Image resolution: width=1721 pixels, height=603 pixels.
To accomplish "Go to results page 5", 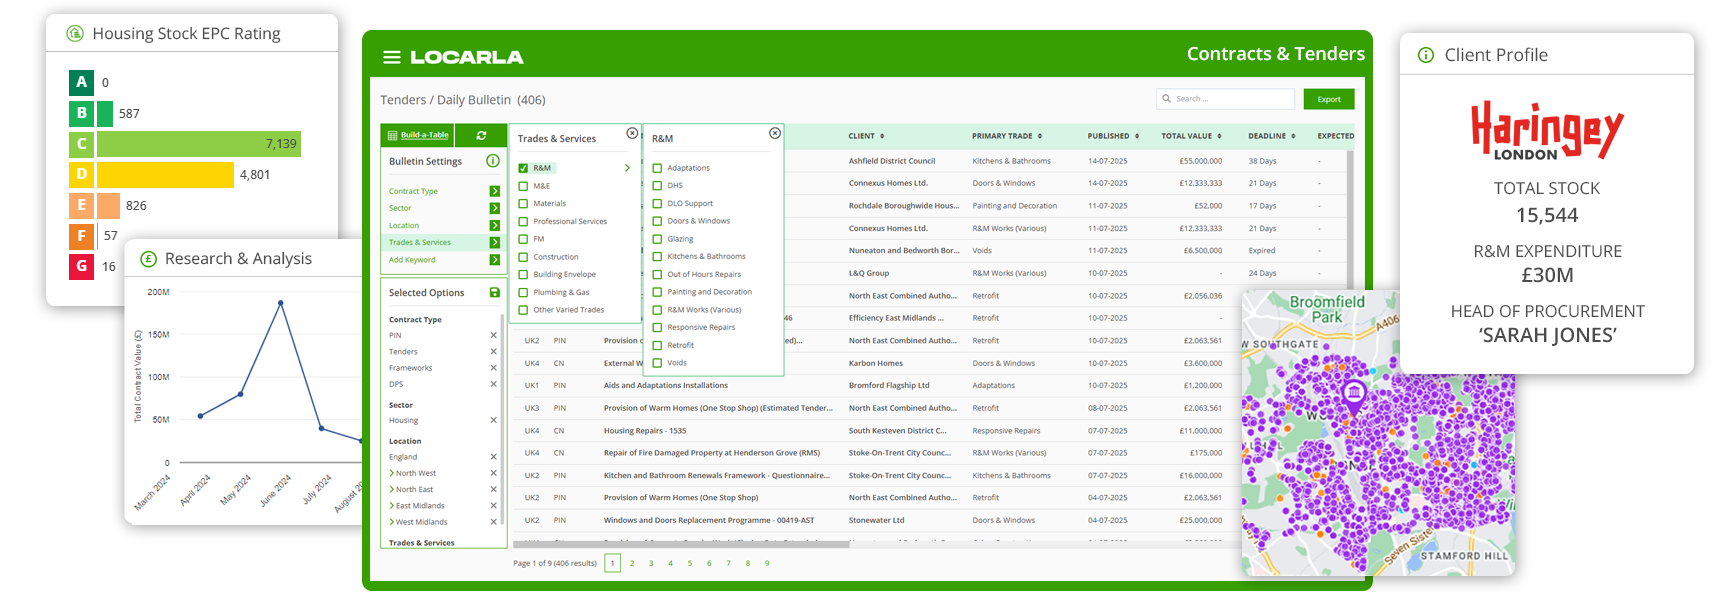I will coord(690,563).
